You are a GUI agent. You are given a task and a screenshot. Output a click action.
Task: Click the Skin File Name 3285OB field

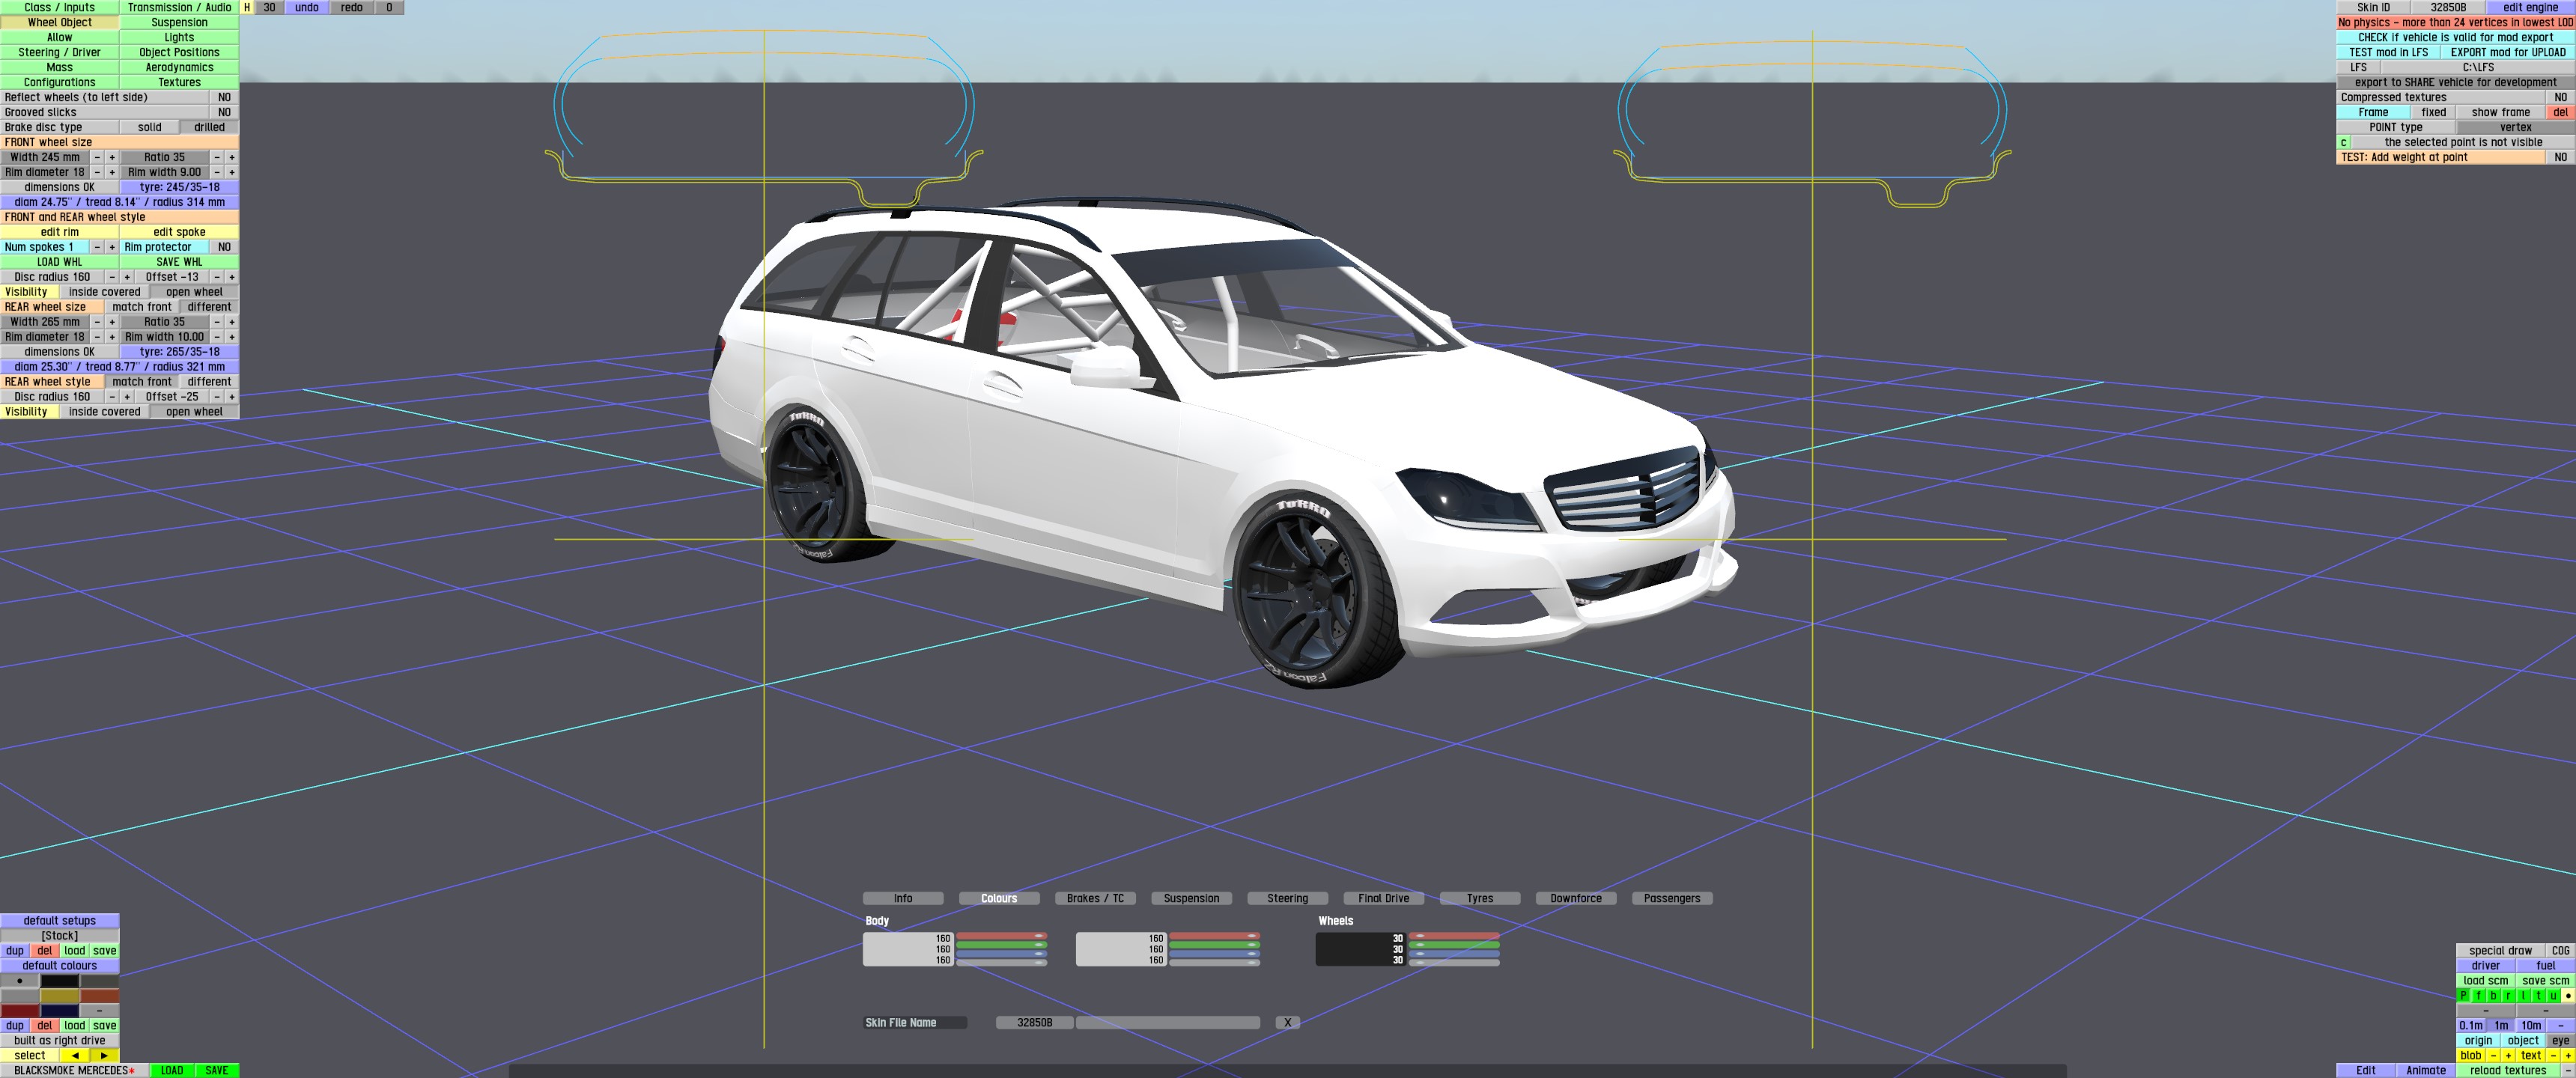click(x=1034, y=1022)
